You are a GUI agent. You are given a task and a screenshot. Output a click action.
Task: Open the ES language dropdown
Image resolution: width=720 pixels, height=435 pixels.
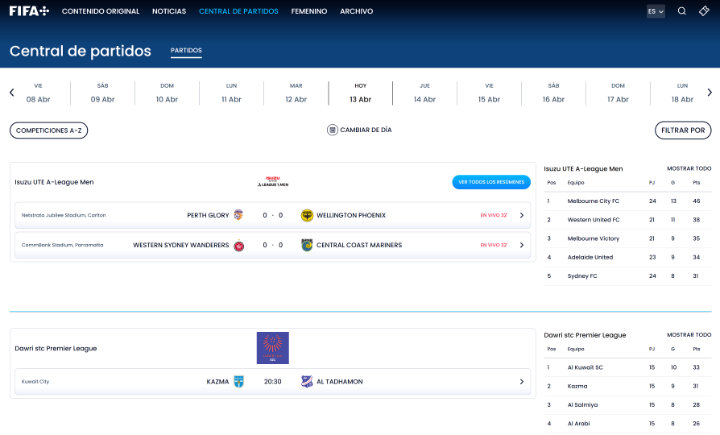pos(655,11)
